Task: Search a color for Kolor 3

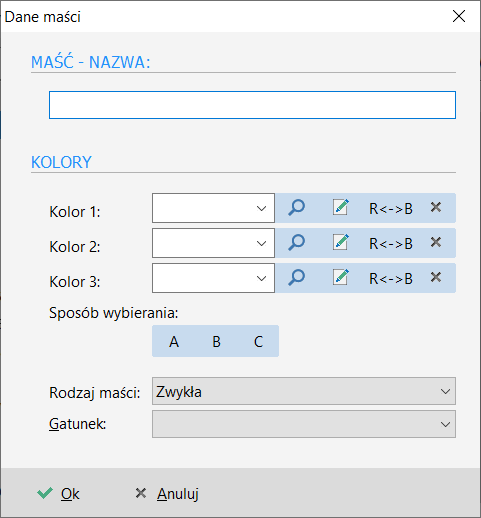Action: pos(296,278)
